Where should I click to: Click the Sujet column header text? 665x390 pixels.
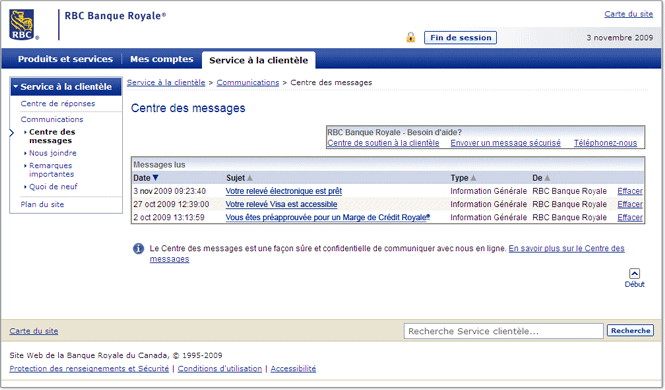click(235, 178)
